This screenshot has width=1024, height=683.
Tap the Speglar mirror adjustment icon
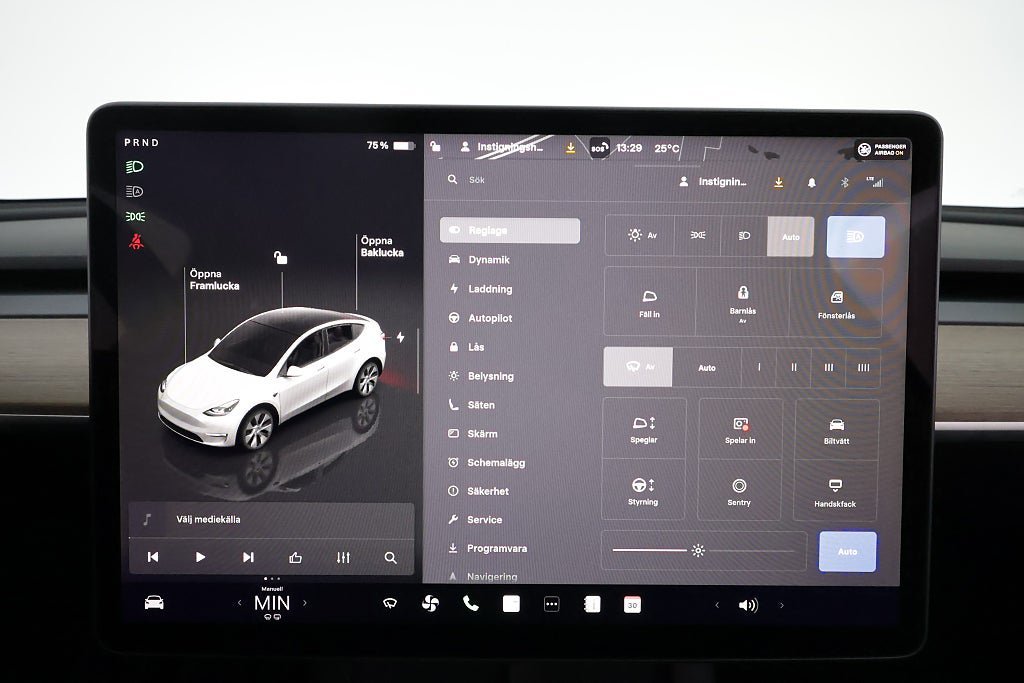coord(644,428)
